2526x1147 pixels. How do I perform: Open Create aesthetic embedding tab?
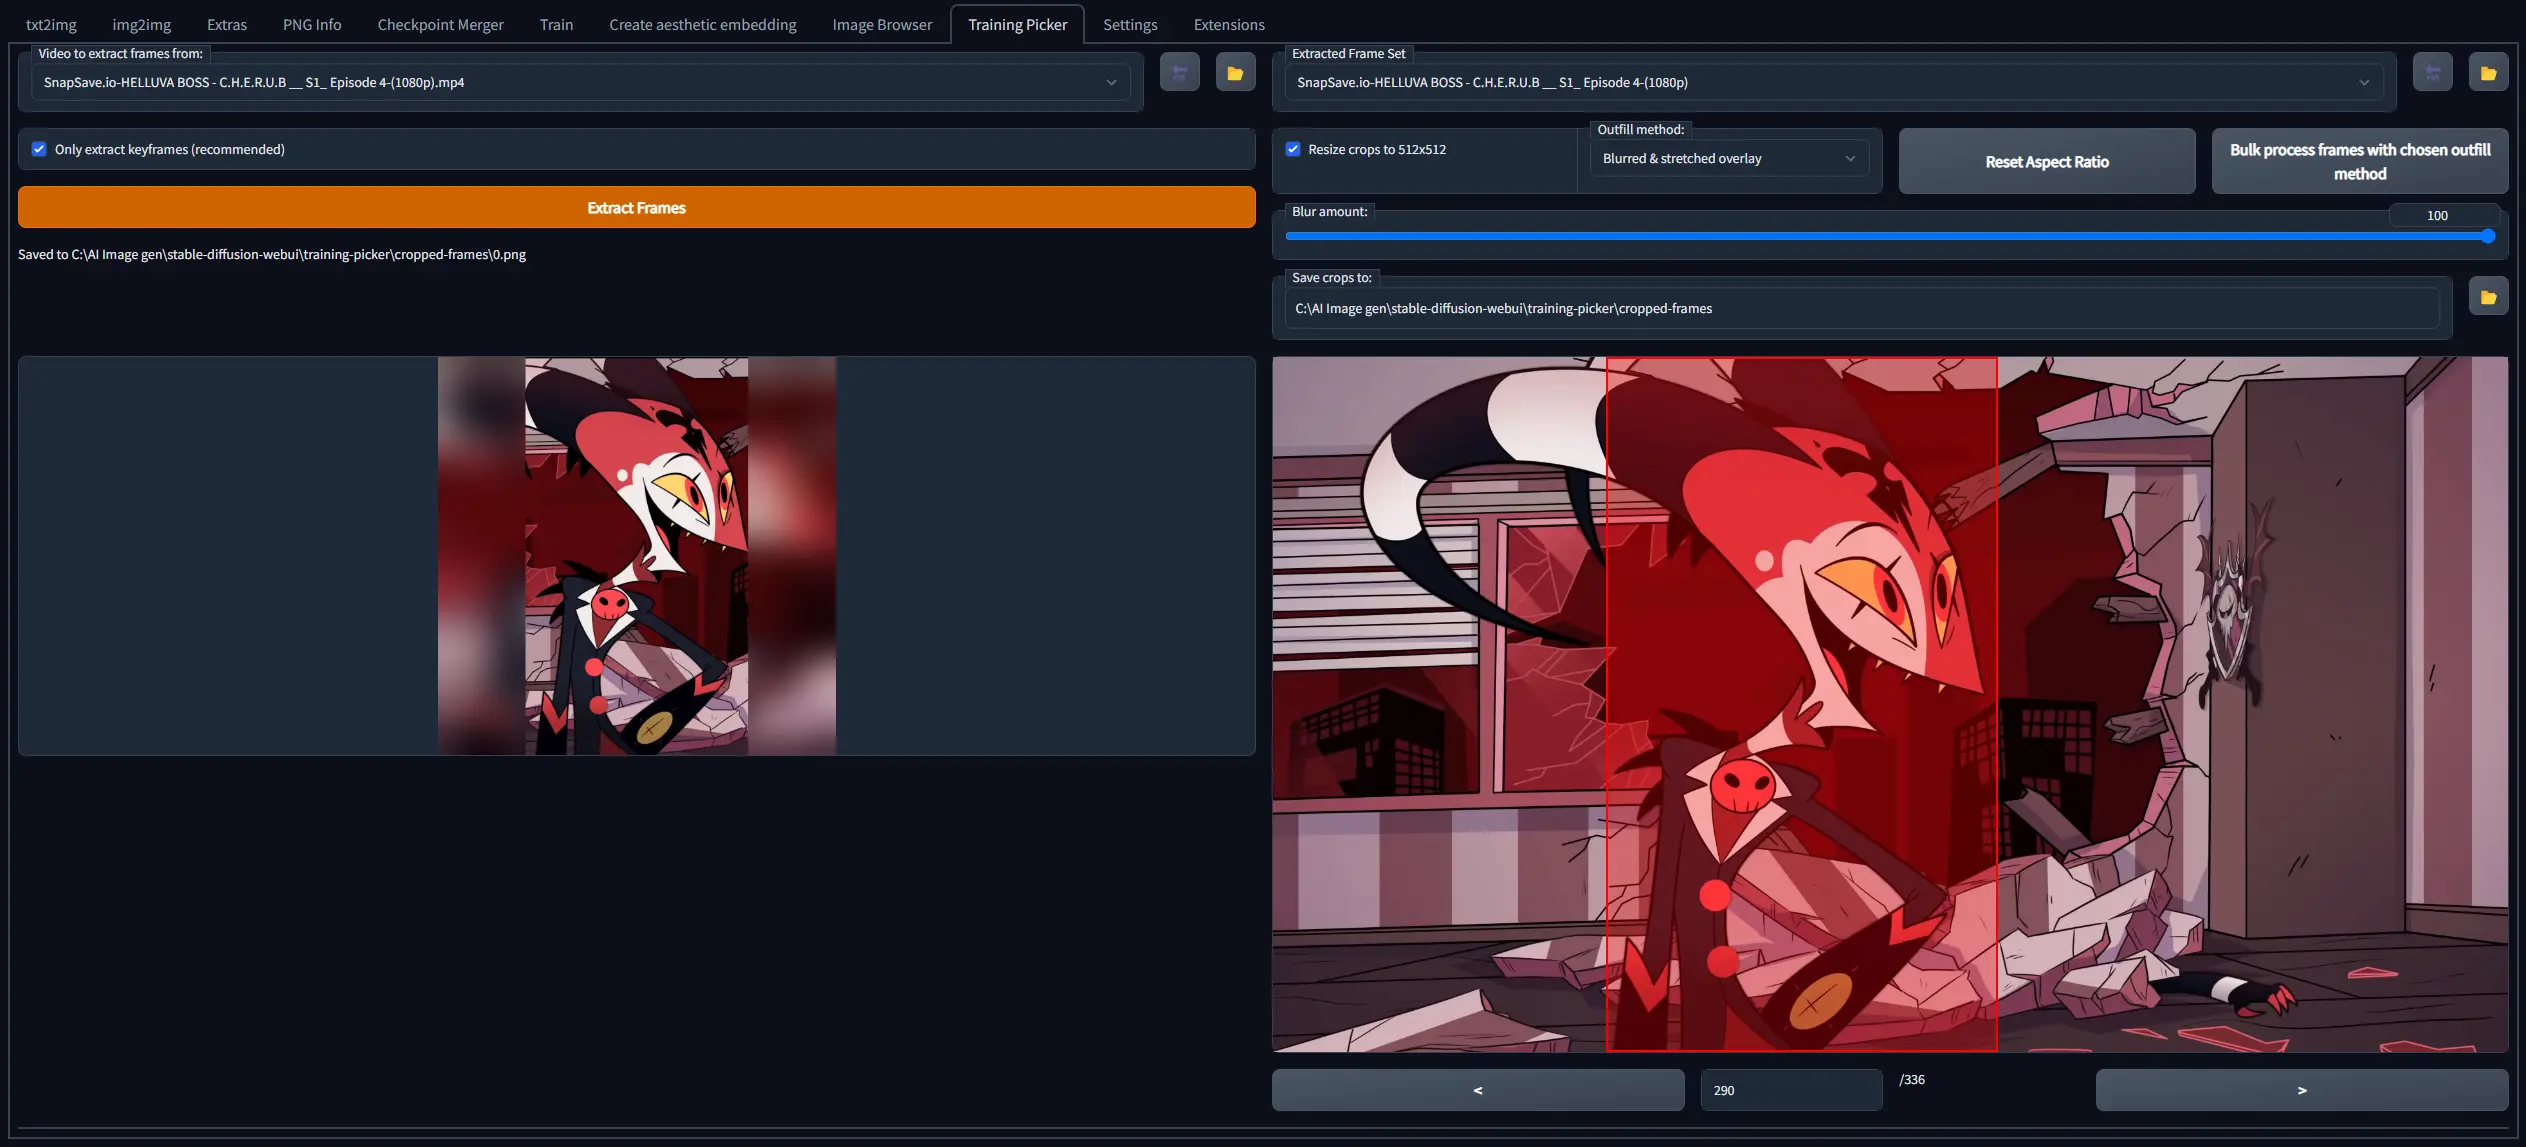(x=703, y=24)
